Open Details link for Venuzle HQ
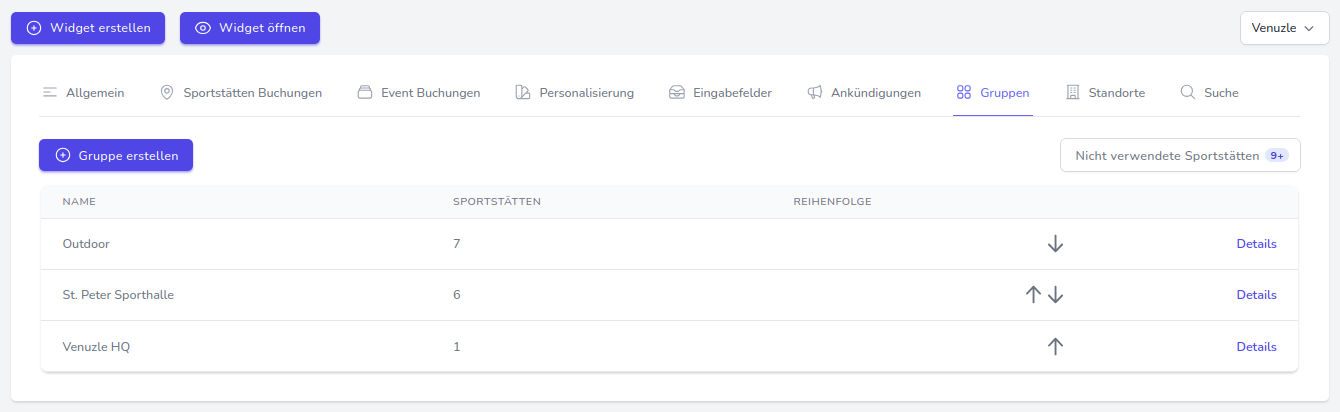Screen dimensions: 1340x412 [x=1256, y=347]
